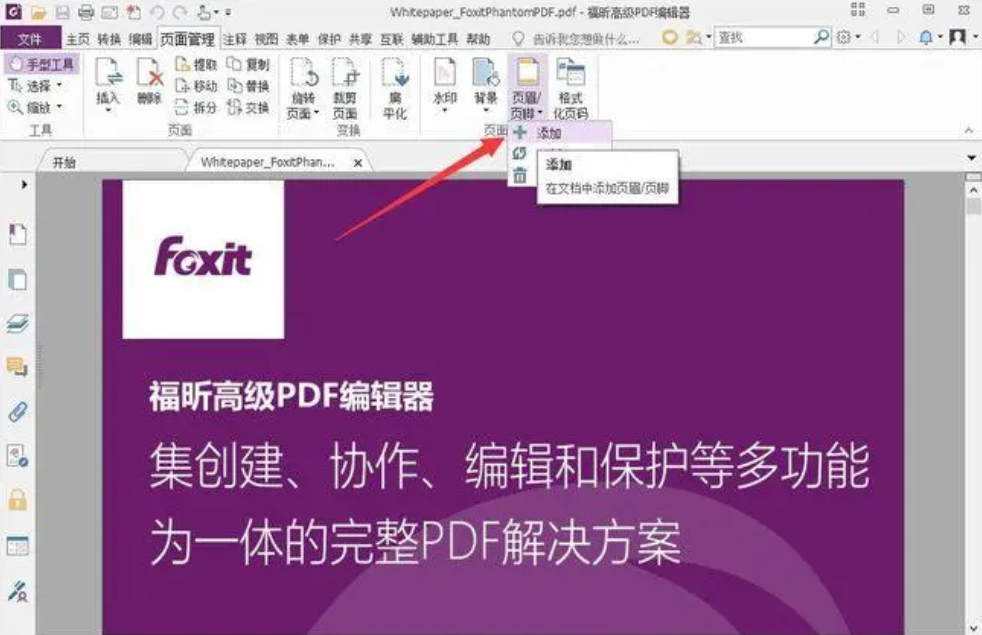Switch to the 开始 start document tab
The image size is (982, 635).
coord(65,162)
